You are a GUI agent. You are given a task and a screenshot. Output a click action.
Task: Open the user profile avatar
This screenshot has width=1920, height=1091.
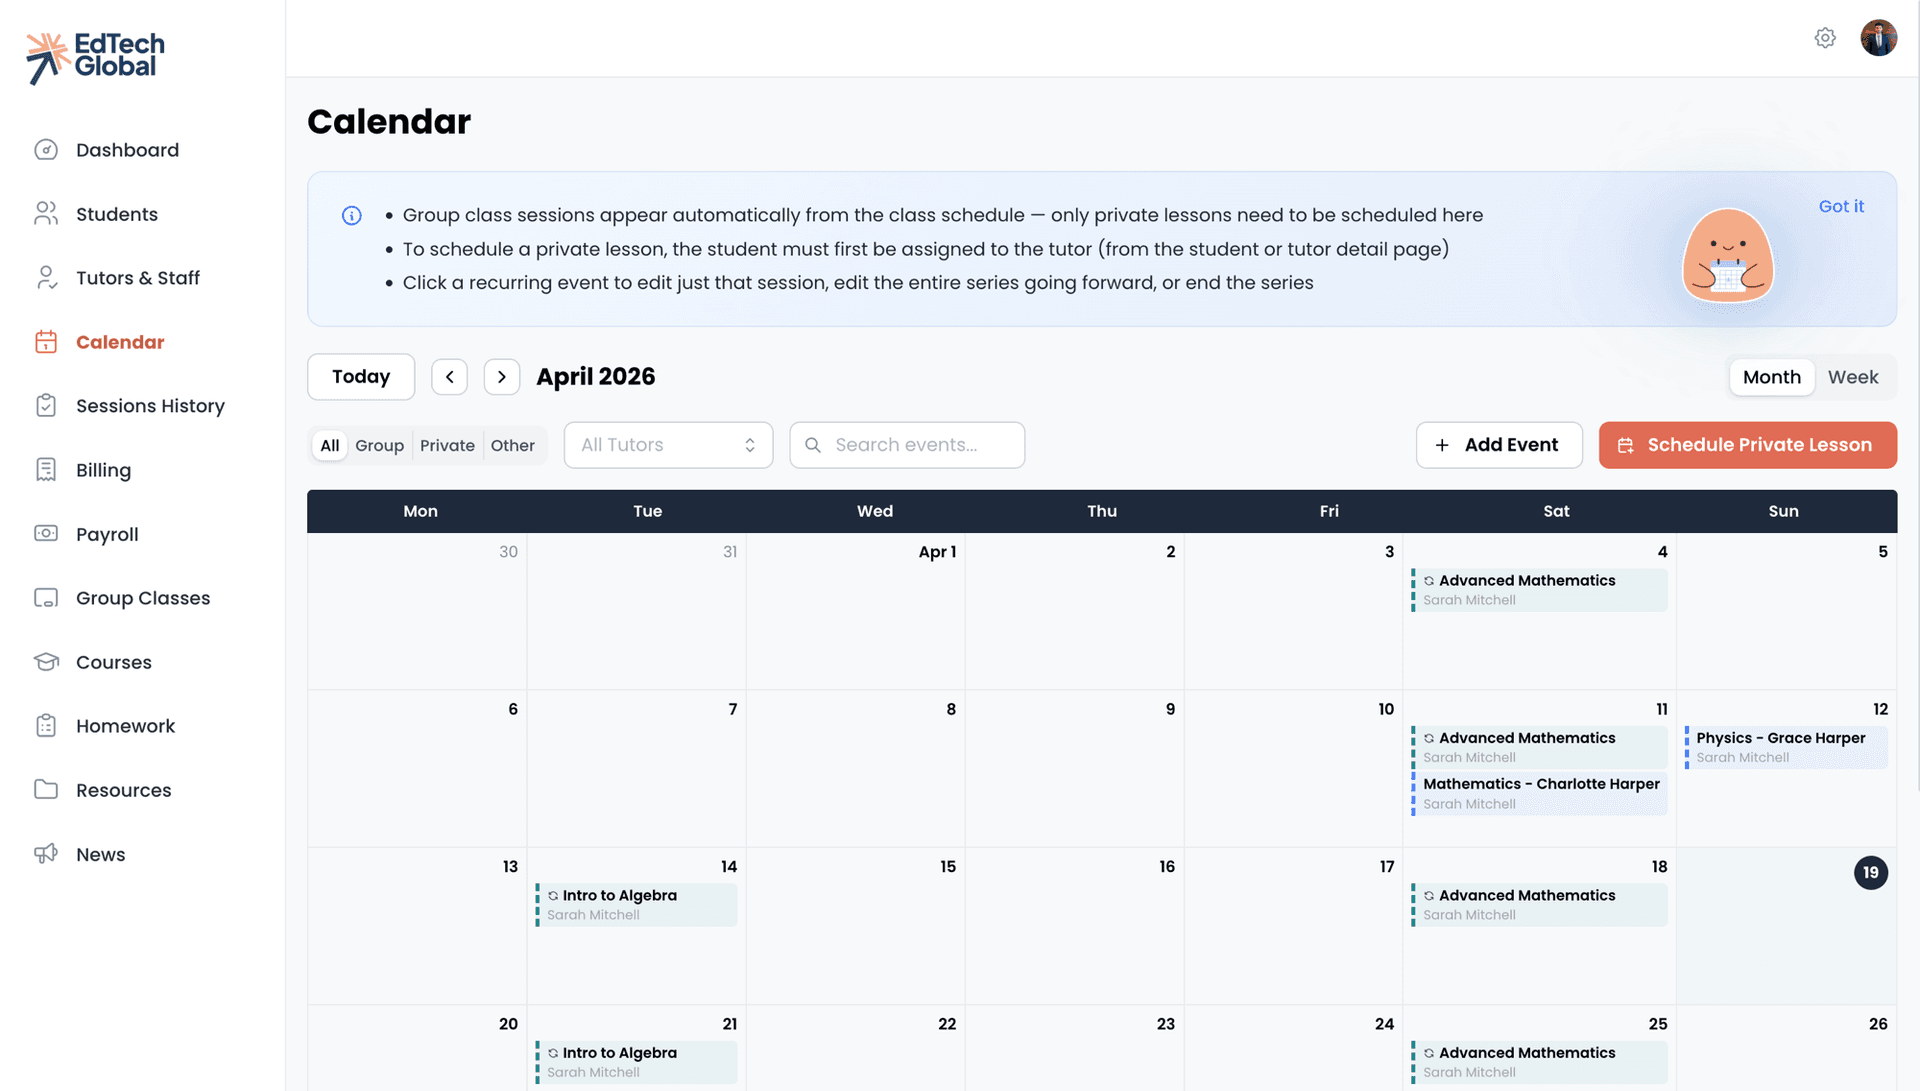(1879, 38)
